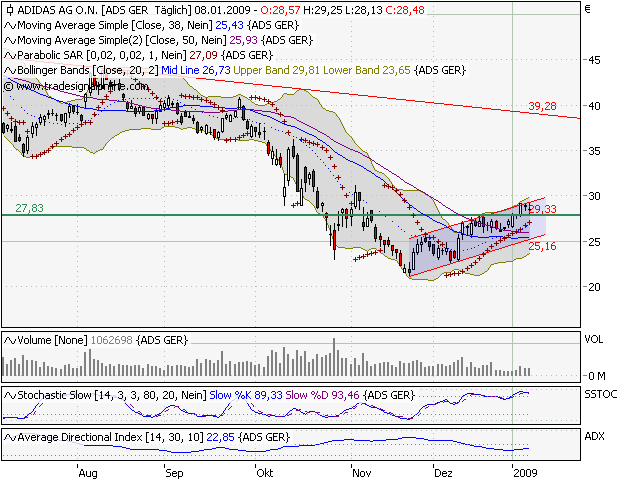Click Parabolic SAR value 27,09
This screenshot has height=480, width=640.
coord(203,56)
